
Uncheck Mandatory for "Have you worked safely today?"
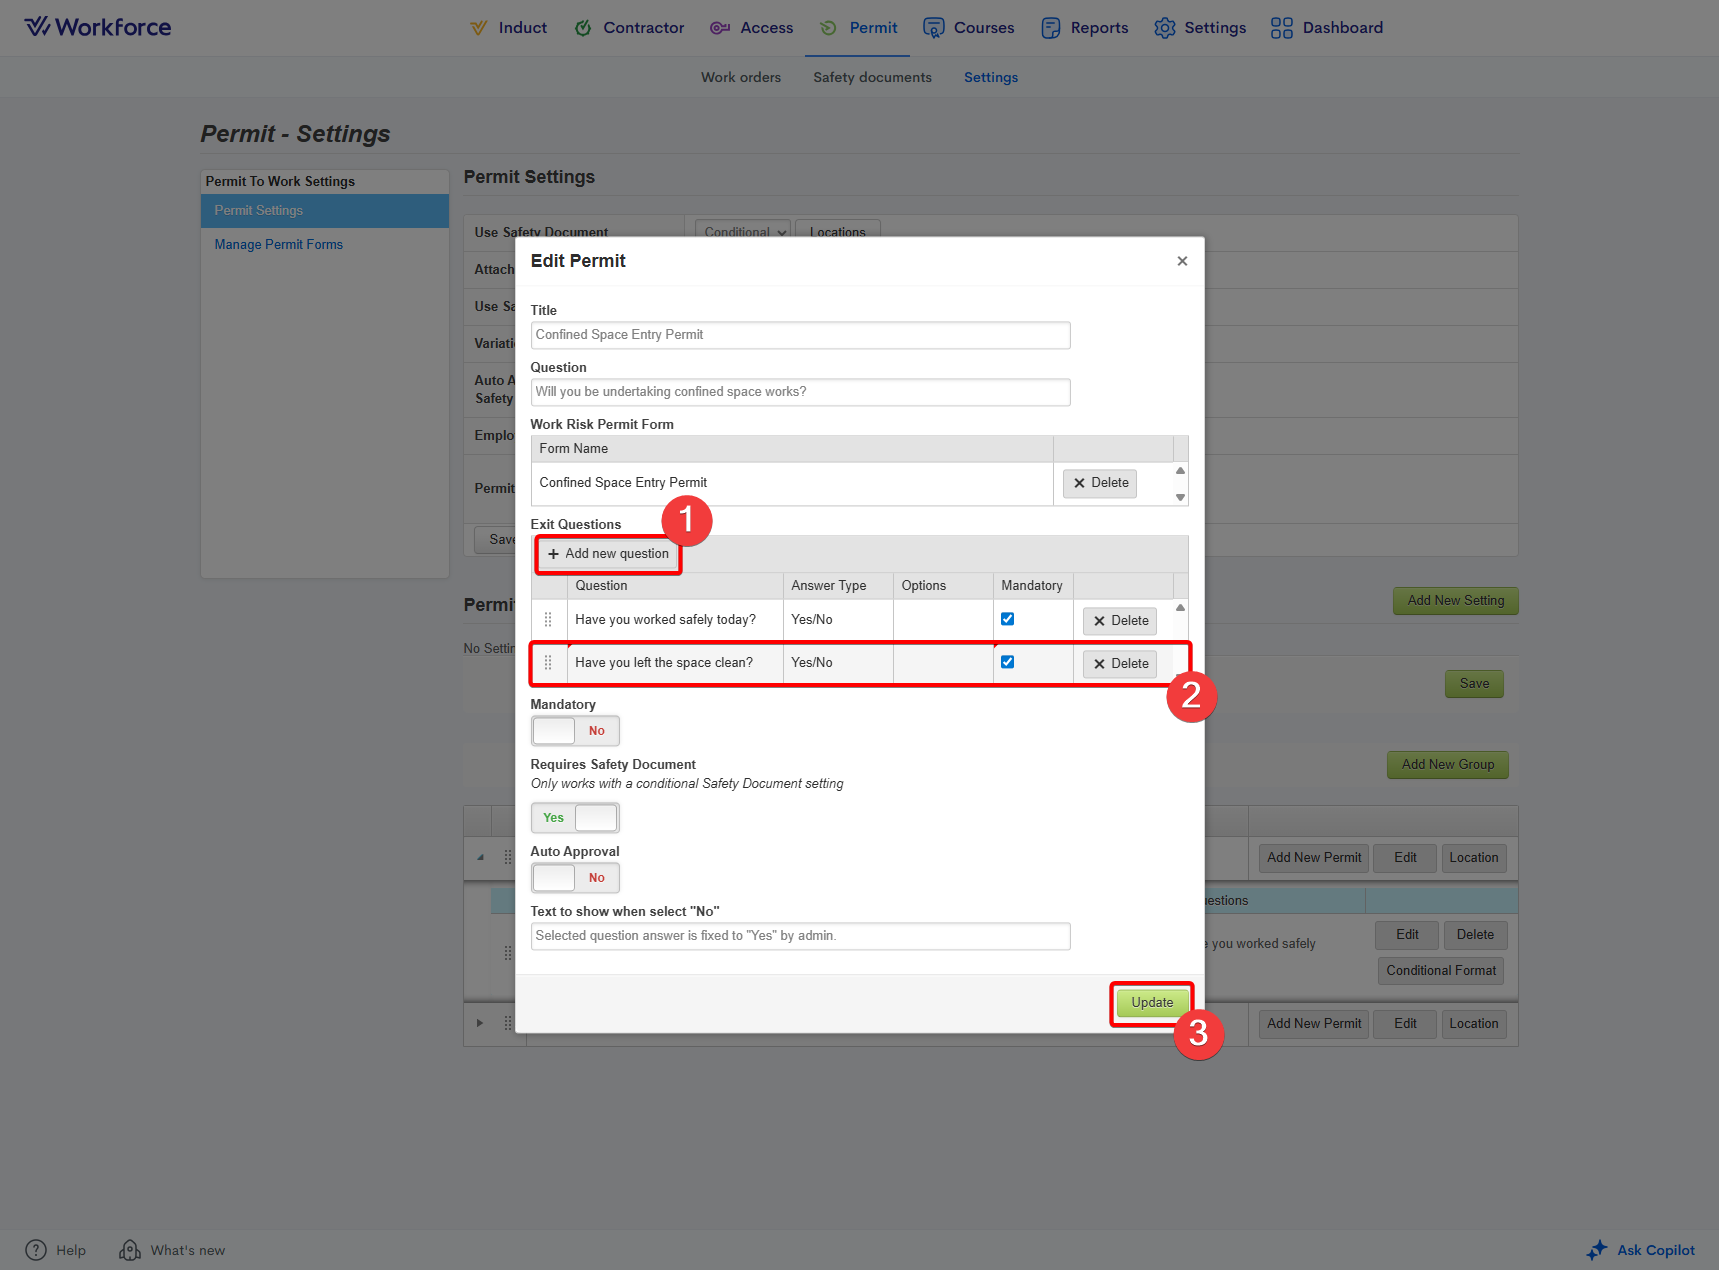[x=1007, y=619]
